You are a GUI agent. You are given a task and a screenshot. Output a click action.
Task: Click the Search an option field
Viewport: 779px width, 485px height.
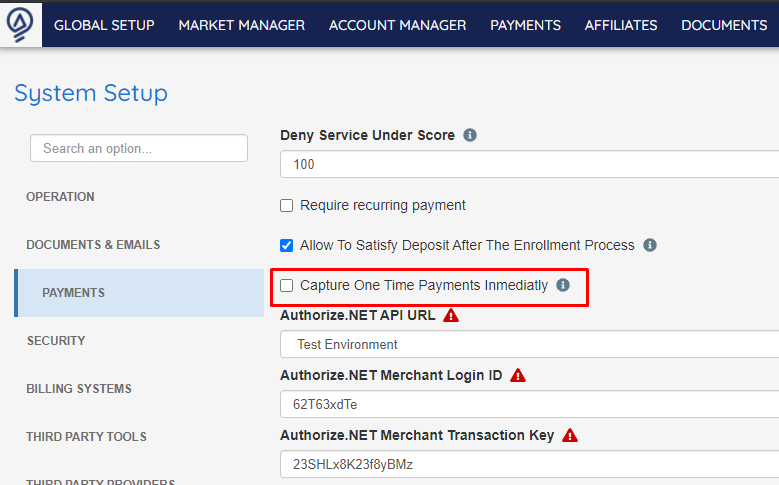(x=139, y=148)
